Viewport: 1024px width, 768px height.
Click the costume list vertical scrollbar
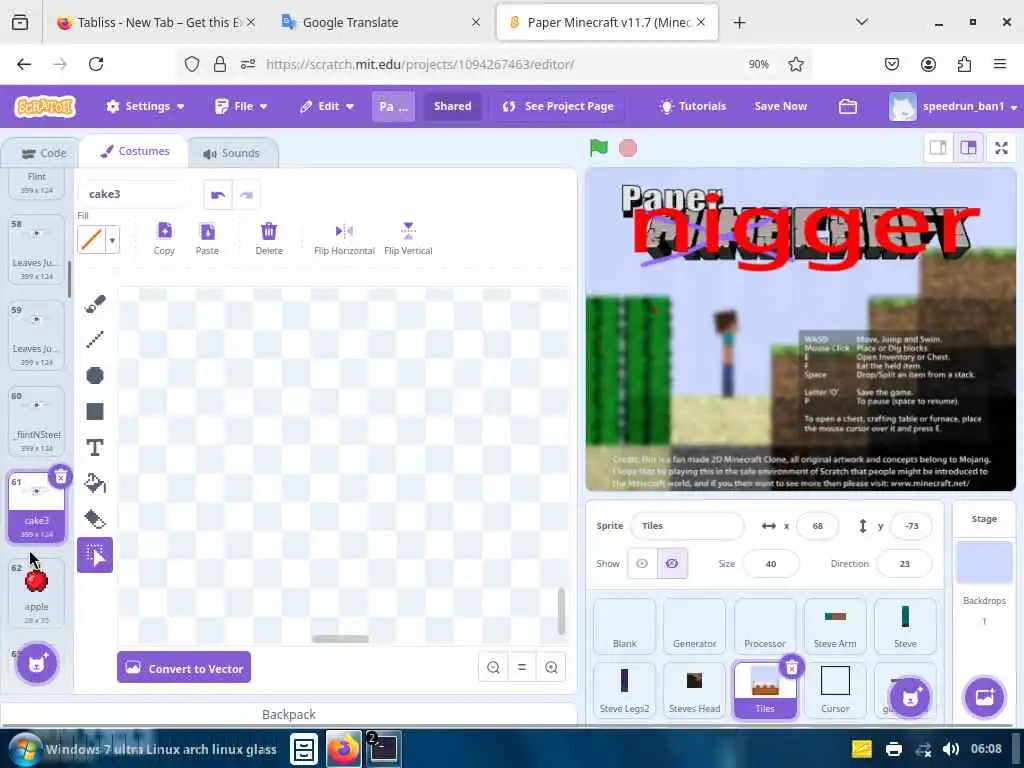(x=70, y=279)
